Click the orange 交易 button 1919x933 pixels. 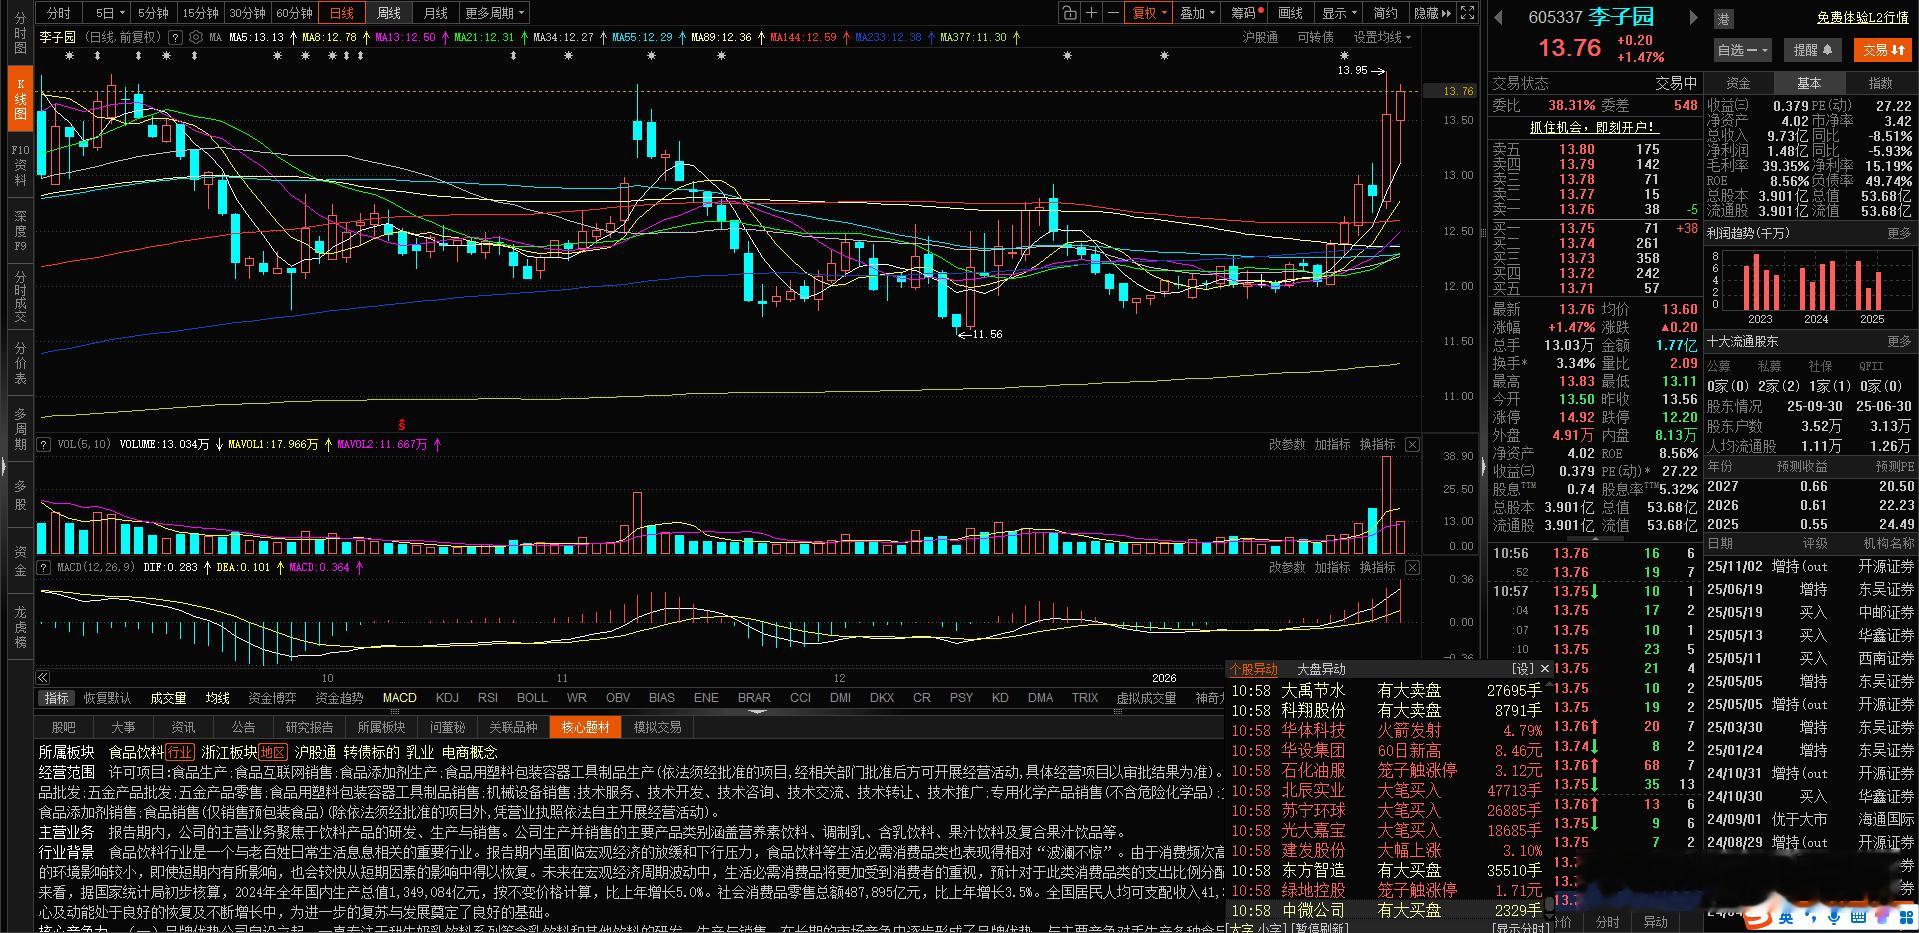tap(1885, 49)
